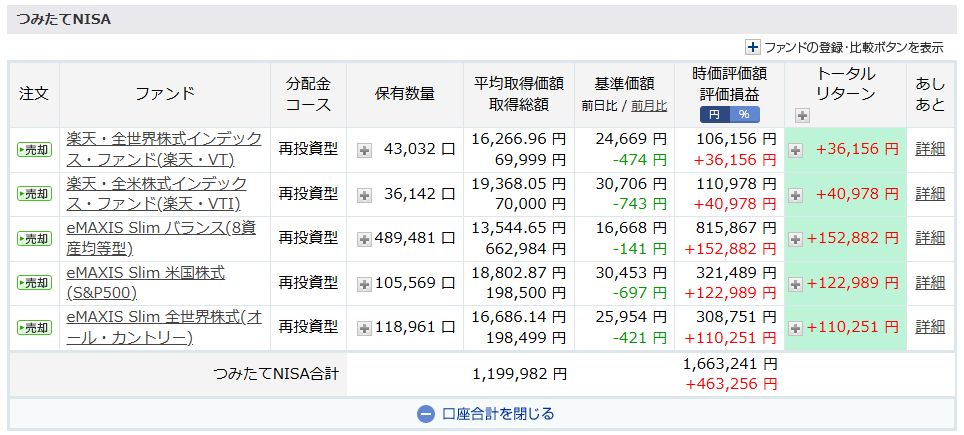
Task: Open 楽天・全米株式インデックス・ファンド link
Action: coord(157,194)
